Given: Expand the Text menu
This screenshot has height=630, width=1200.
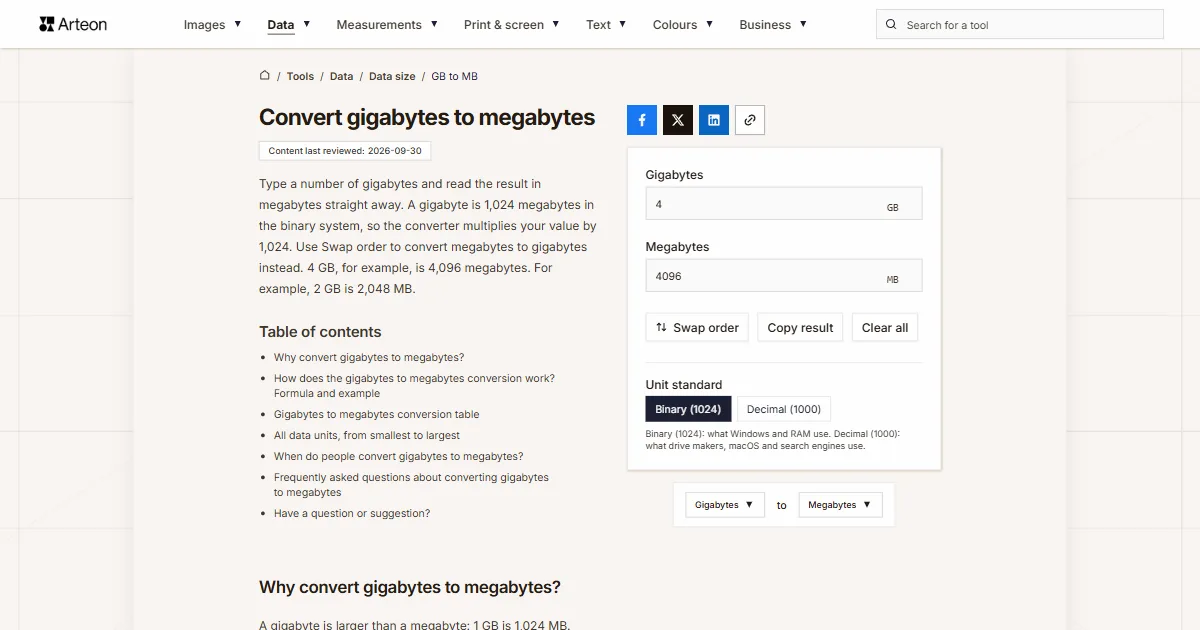Looking at the screenshot, I should click(606, 25).
